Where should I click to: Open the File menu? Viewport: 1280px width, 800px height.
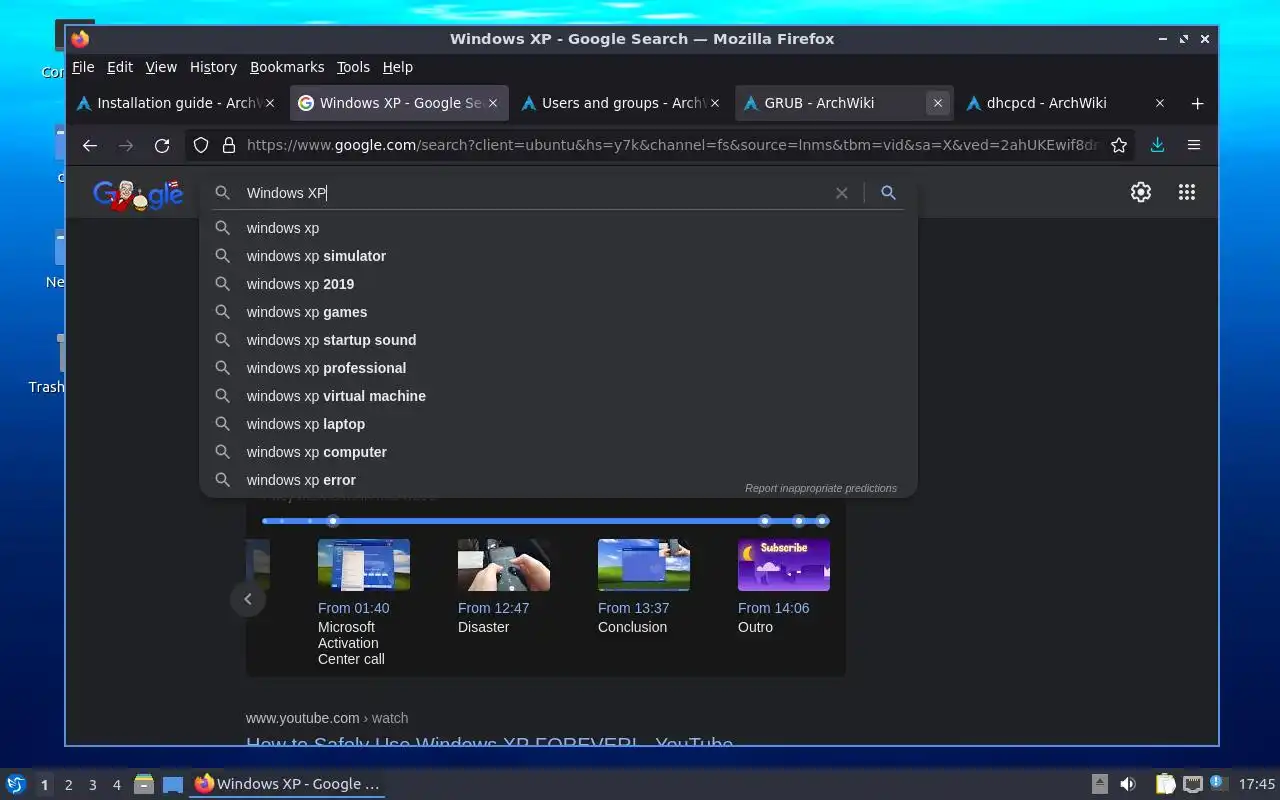point(83,67)
